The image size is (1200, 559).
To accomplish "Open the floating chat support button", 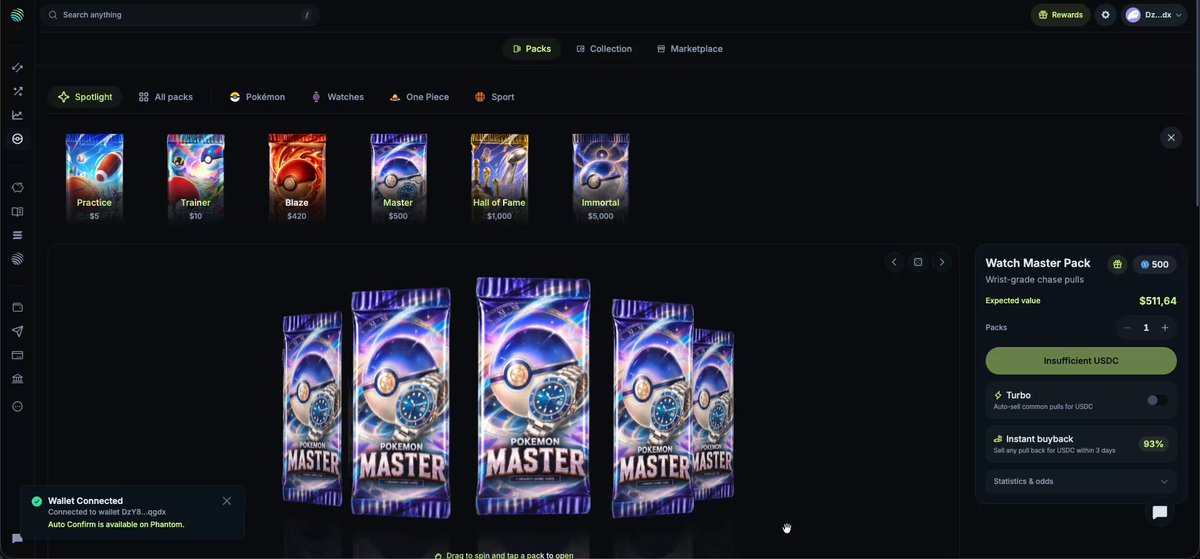I will coord(1160,512).
